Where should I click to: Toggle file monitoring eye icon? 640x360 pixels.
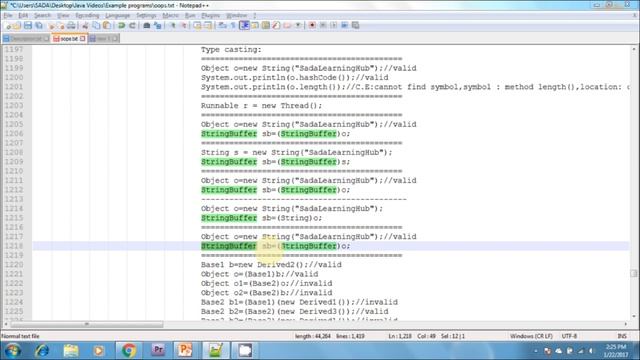tap(298, 25)
